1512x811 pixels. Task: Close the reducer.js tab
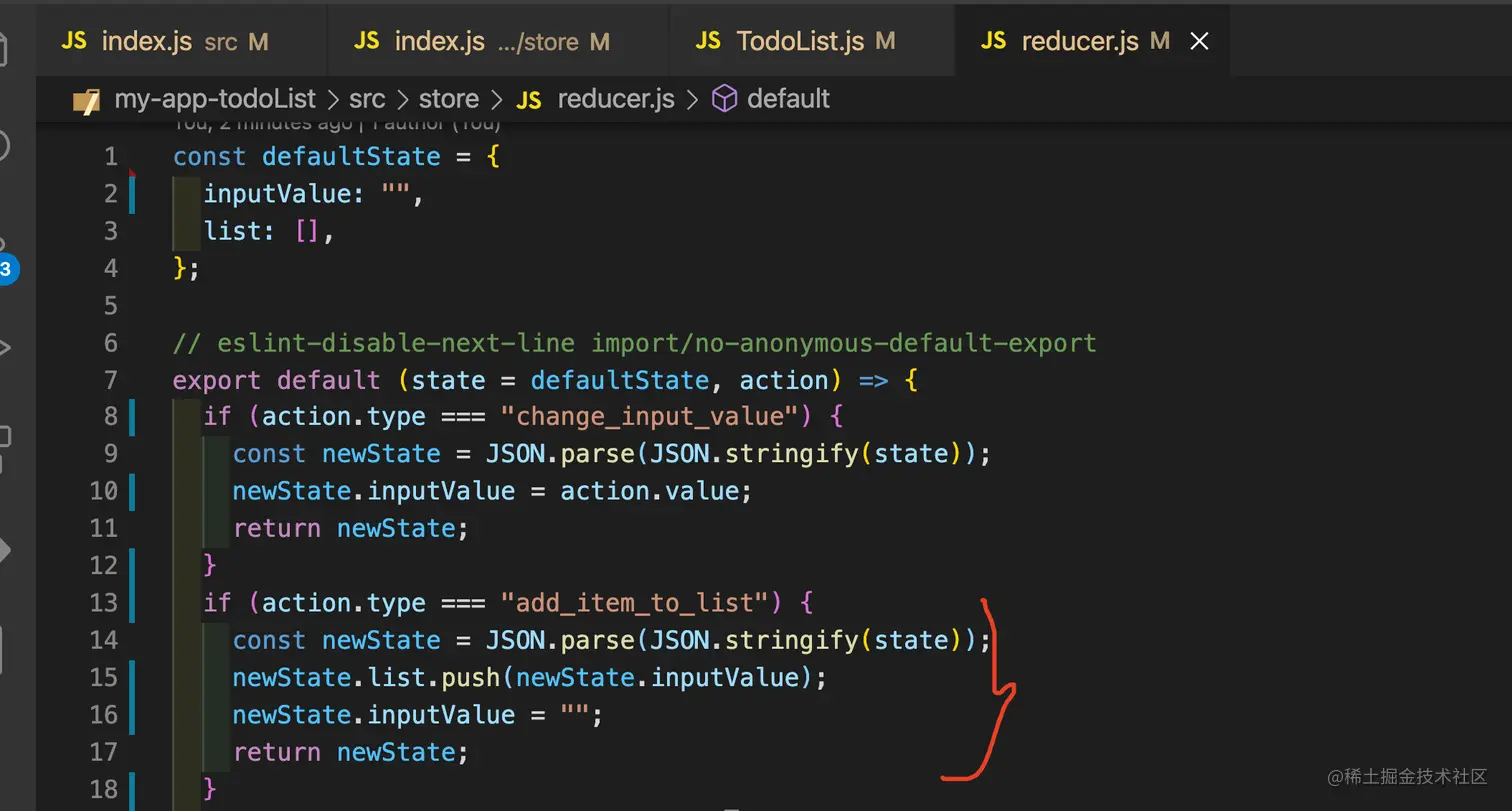click(x=1198, y=41)
